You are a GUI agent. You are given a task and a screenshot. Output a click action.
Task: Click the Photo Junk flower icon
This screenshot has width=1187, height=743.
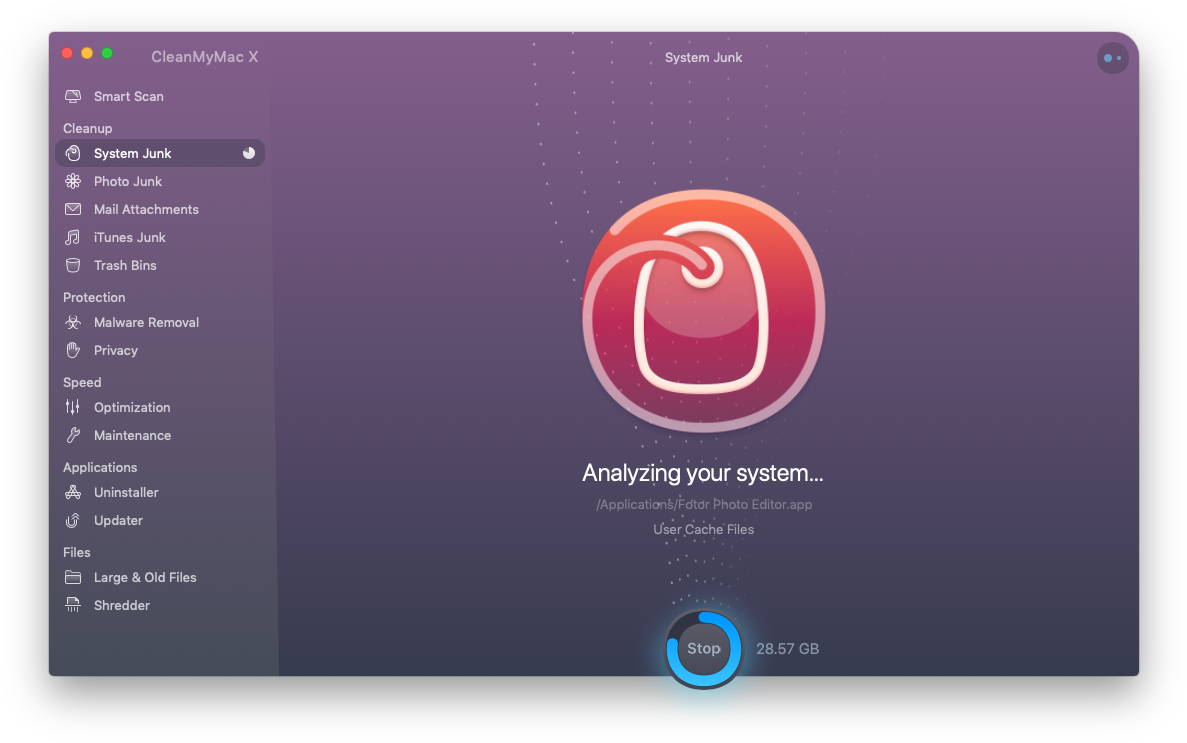[73, 181]
